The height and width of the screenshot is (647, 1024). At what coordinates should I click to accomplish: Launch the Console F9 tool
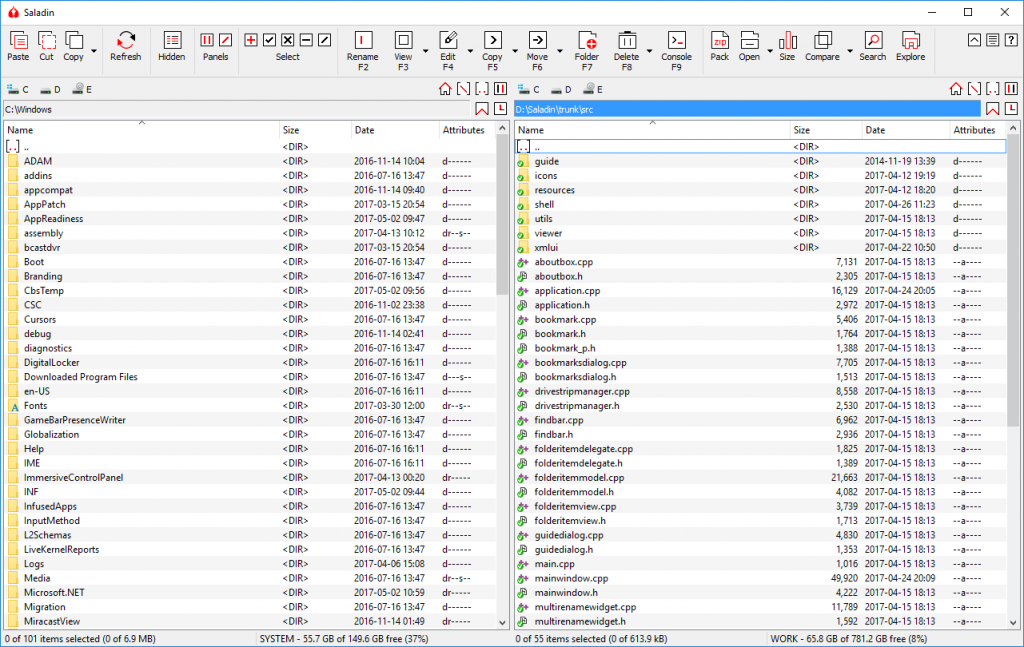point(676,51)
